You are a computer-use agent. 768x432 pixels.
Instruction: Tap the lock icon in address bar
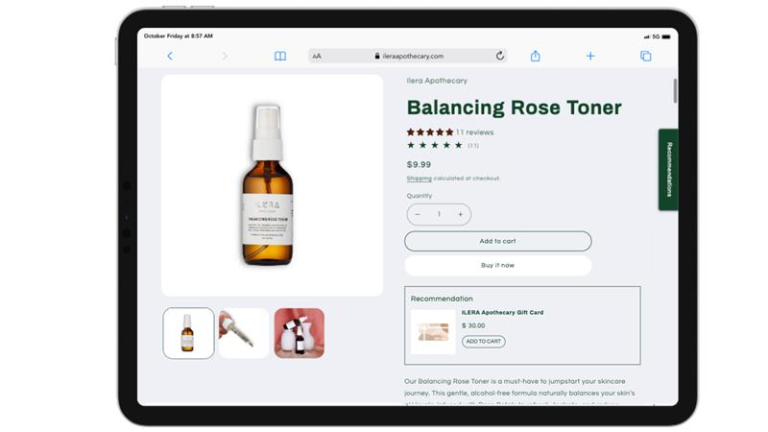pos(377,56)
